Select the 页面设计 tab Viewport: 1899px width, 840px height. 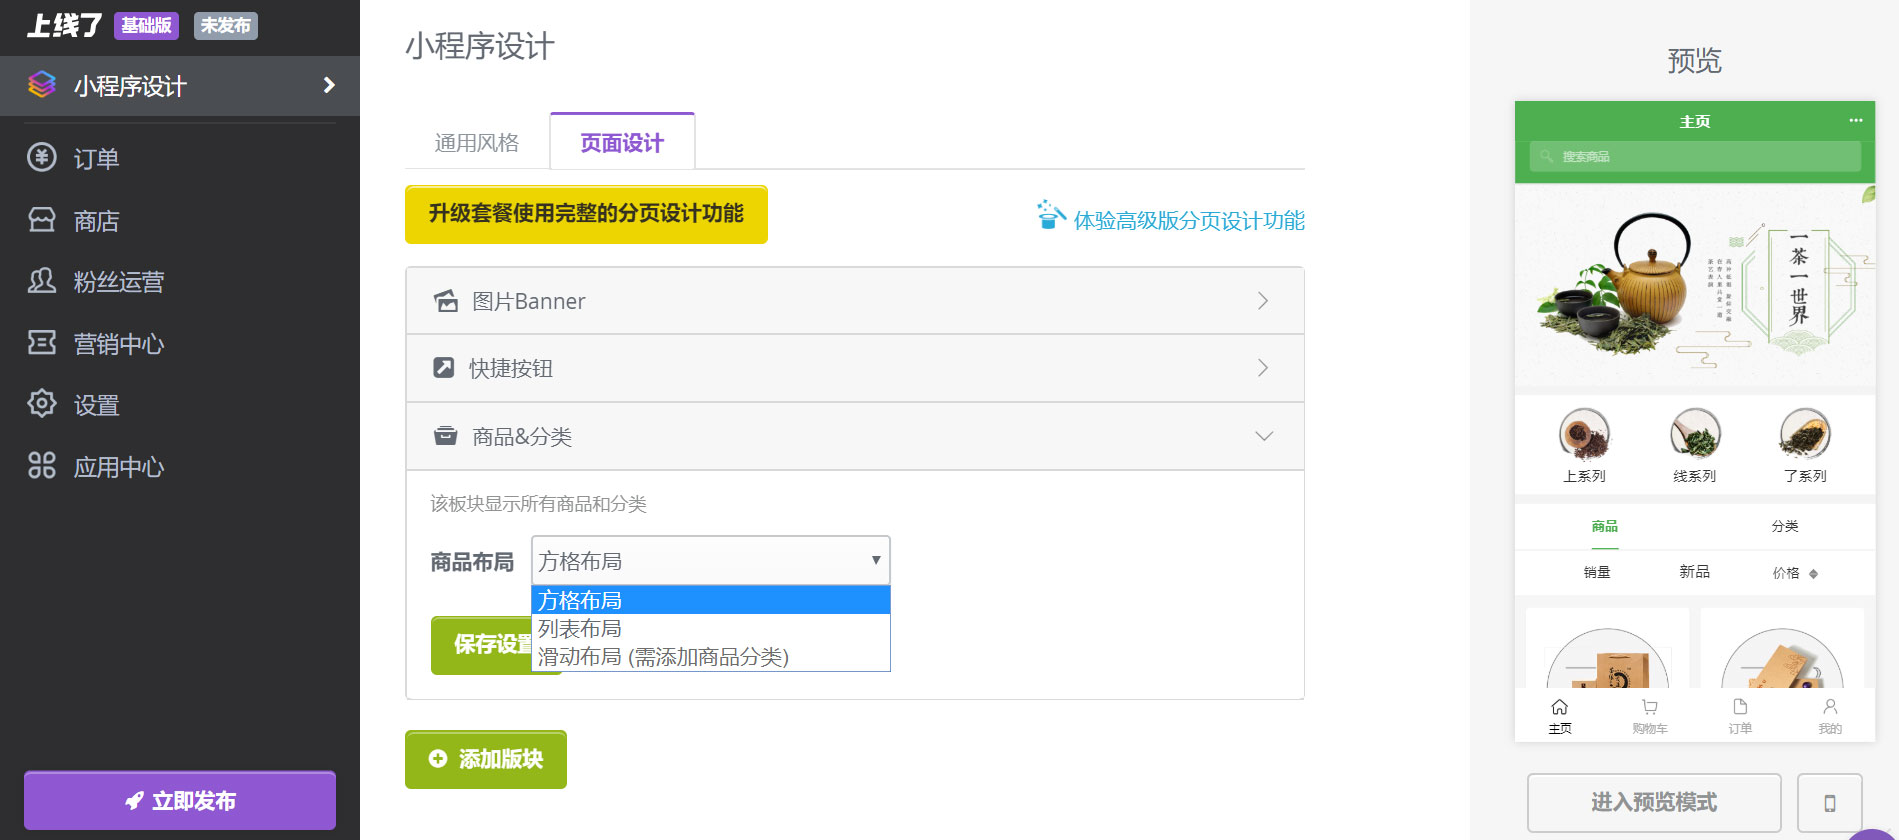[622, 143]
